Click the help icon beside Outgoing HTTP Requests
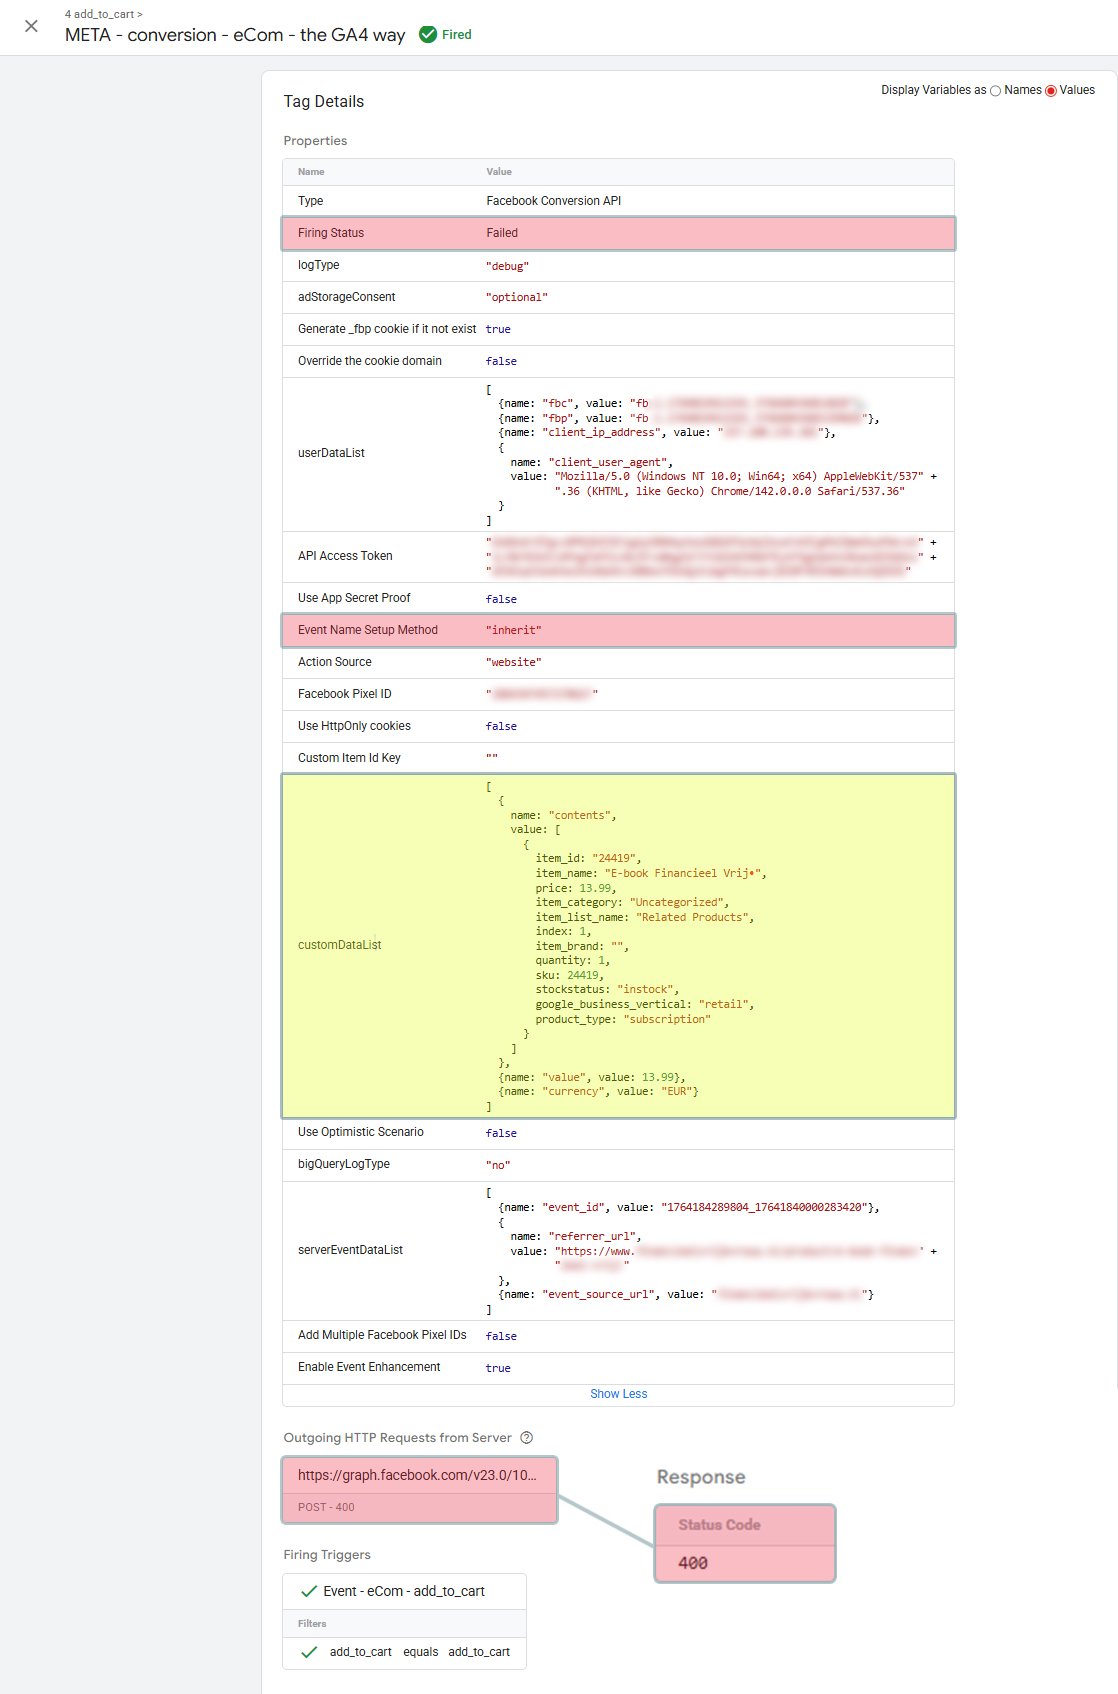Viewport: 1118px width, 1694px height. coord(526,1438)
